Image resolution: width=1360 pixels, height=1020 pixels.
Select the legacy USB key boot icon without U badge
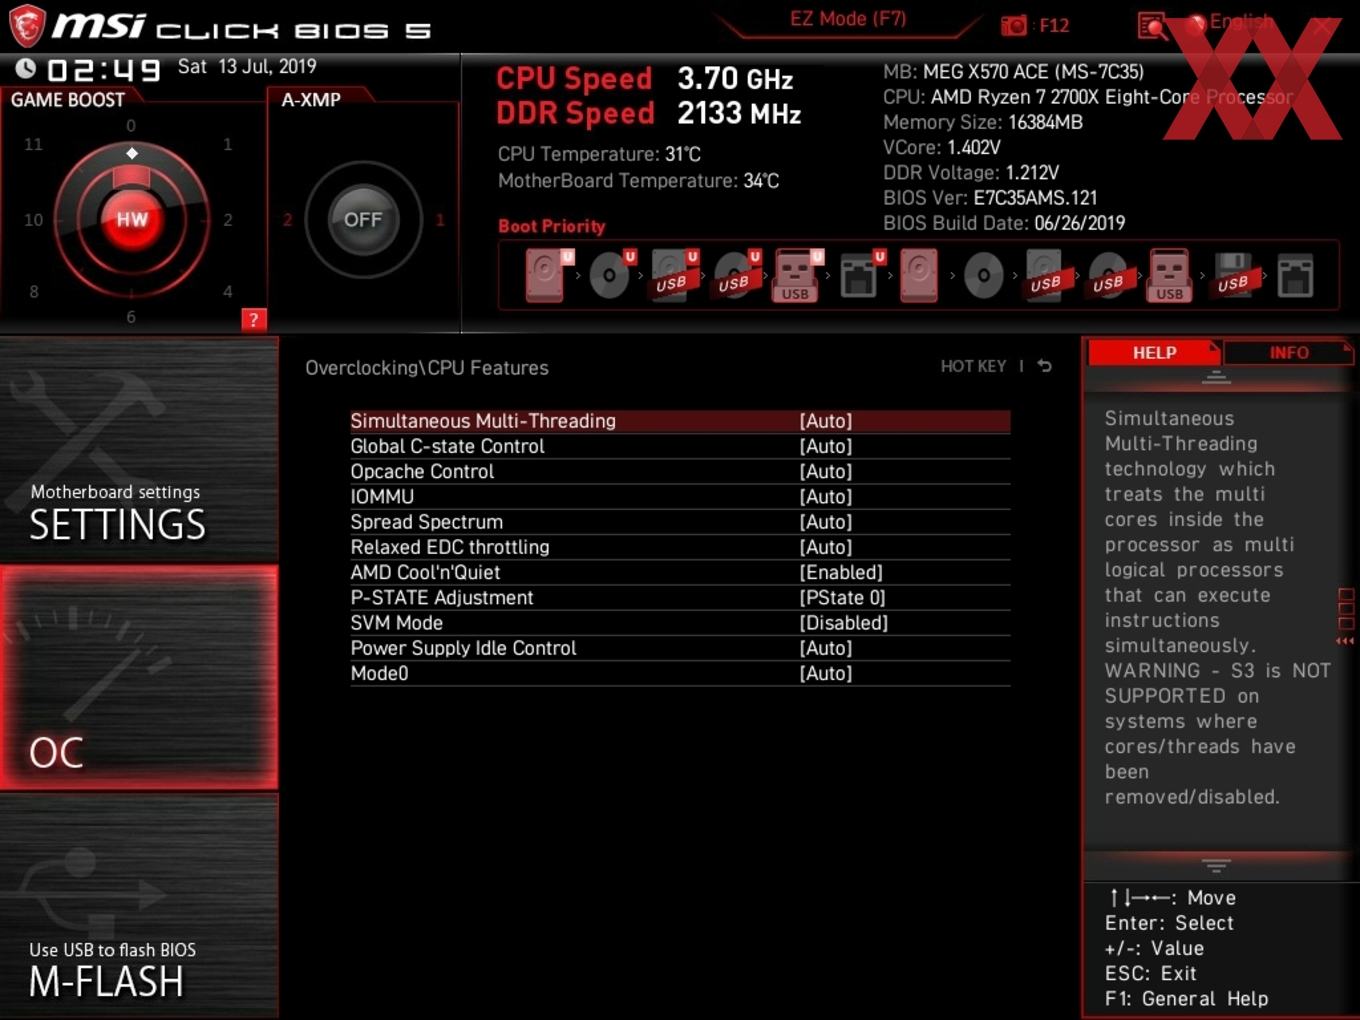point(1170,275)
